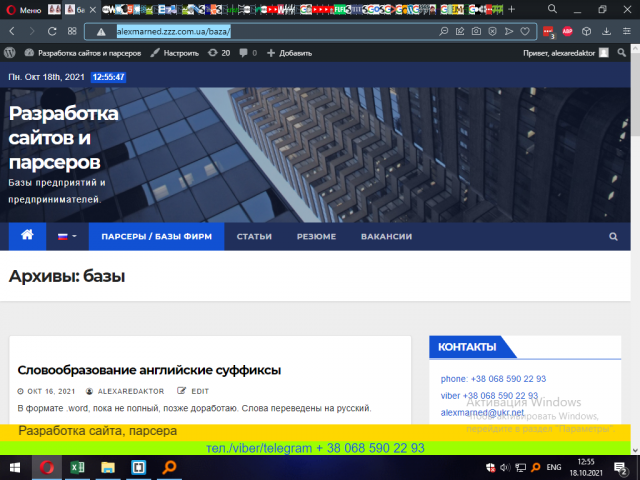Click the page scrollbar thumb
Image resolution: width=640 pixels, height=480 pixels.
(636, 94)
